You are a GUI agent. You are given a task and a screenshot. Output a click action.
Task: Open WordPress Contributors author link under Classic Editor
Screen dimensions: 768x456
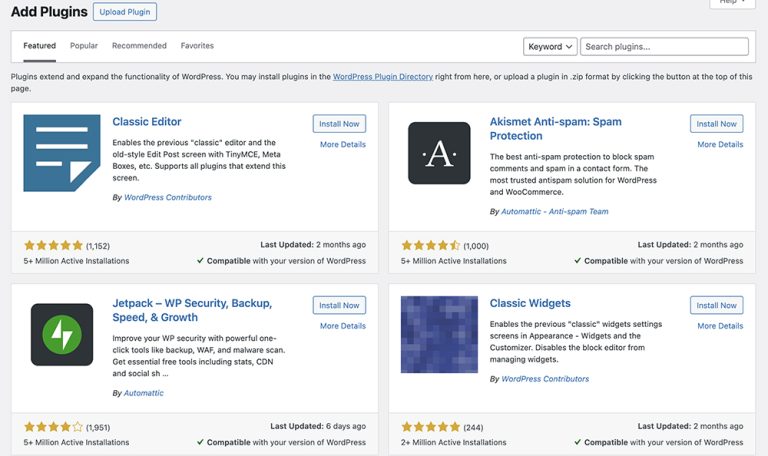[168, 197]
